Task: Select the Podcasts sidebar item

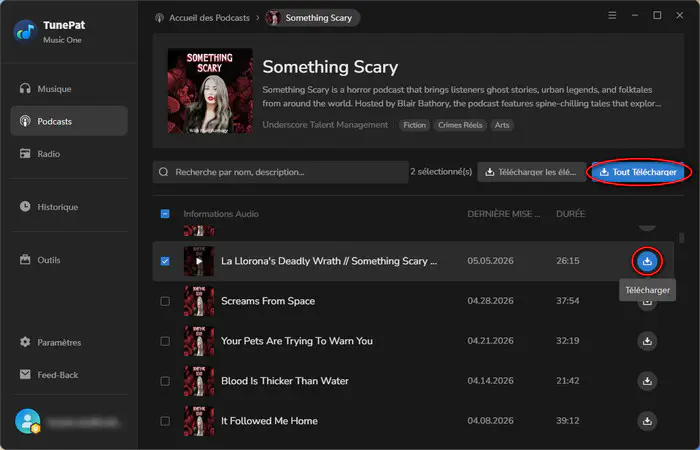Action: tap(69, 121)
